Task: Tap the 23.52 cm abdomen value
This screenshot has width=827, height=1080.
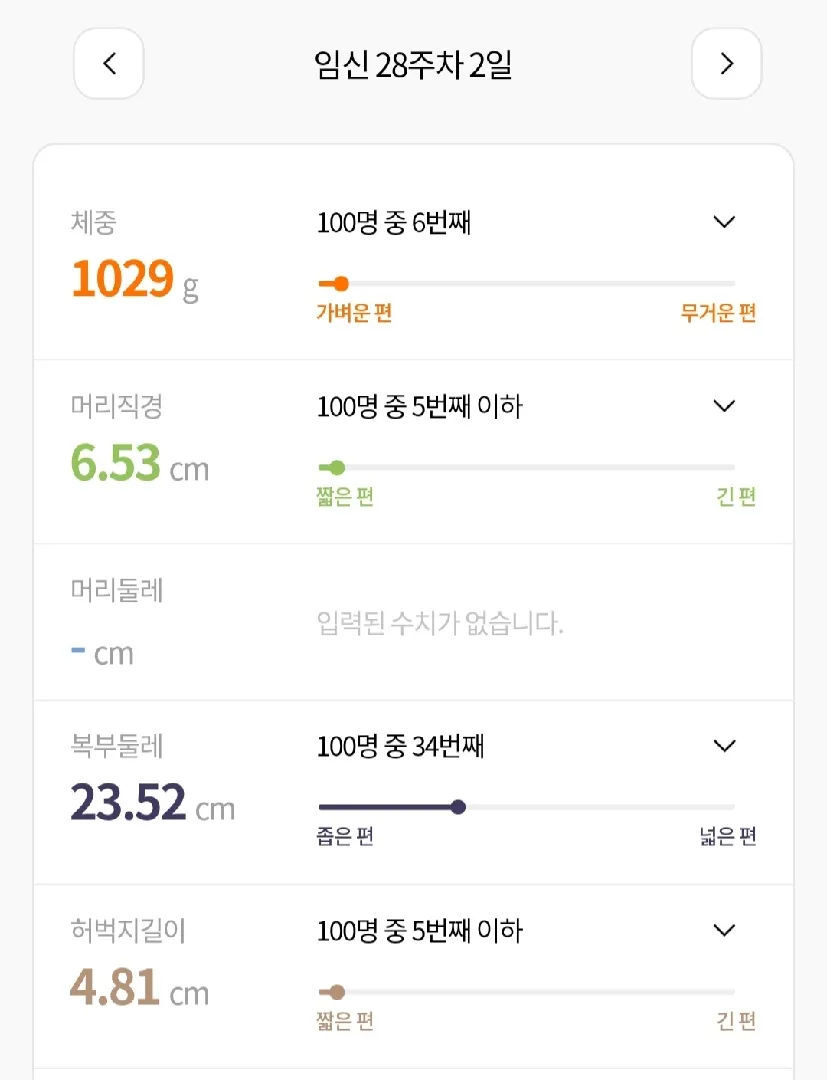Action: tap(153, 802)
